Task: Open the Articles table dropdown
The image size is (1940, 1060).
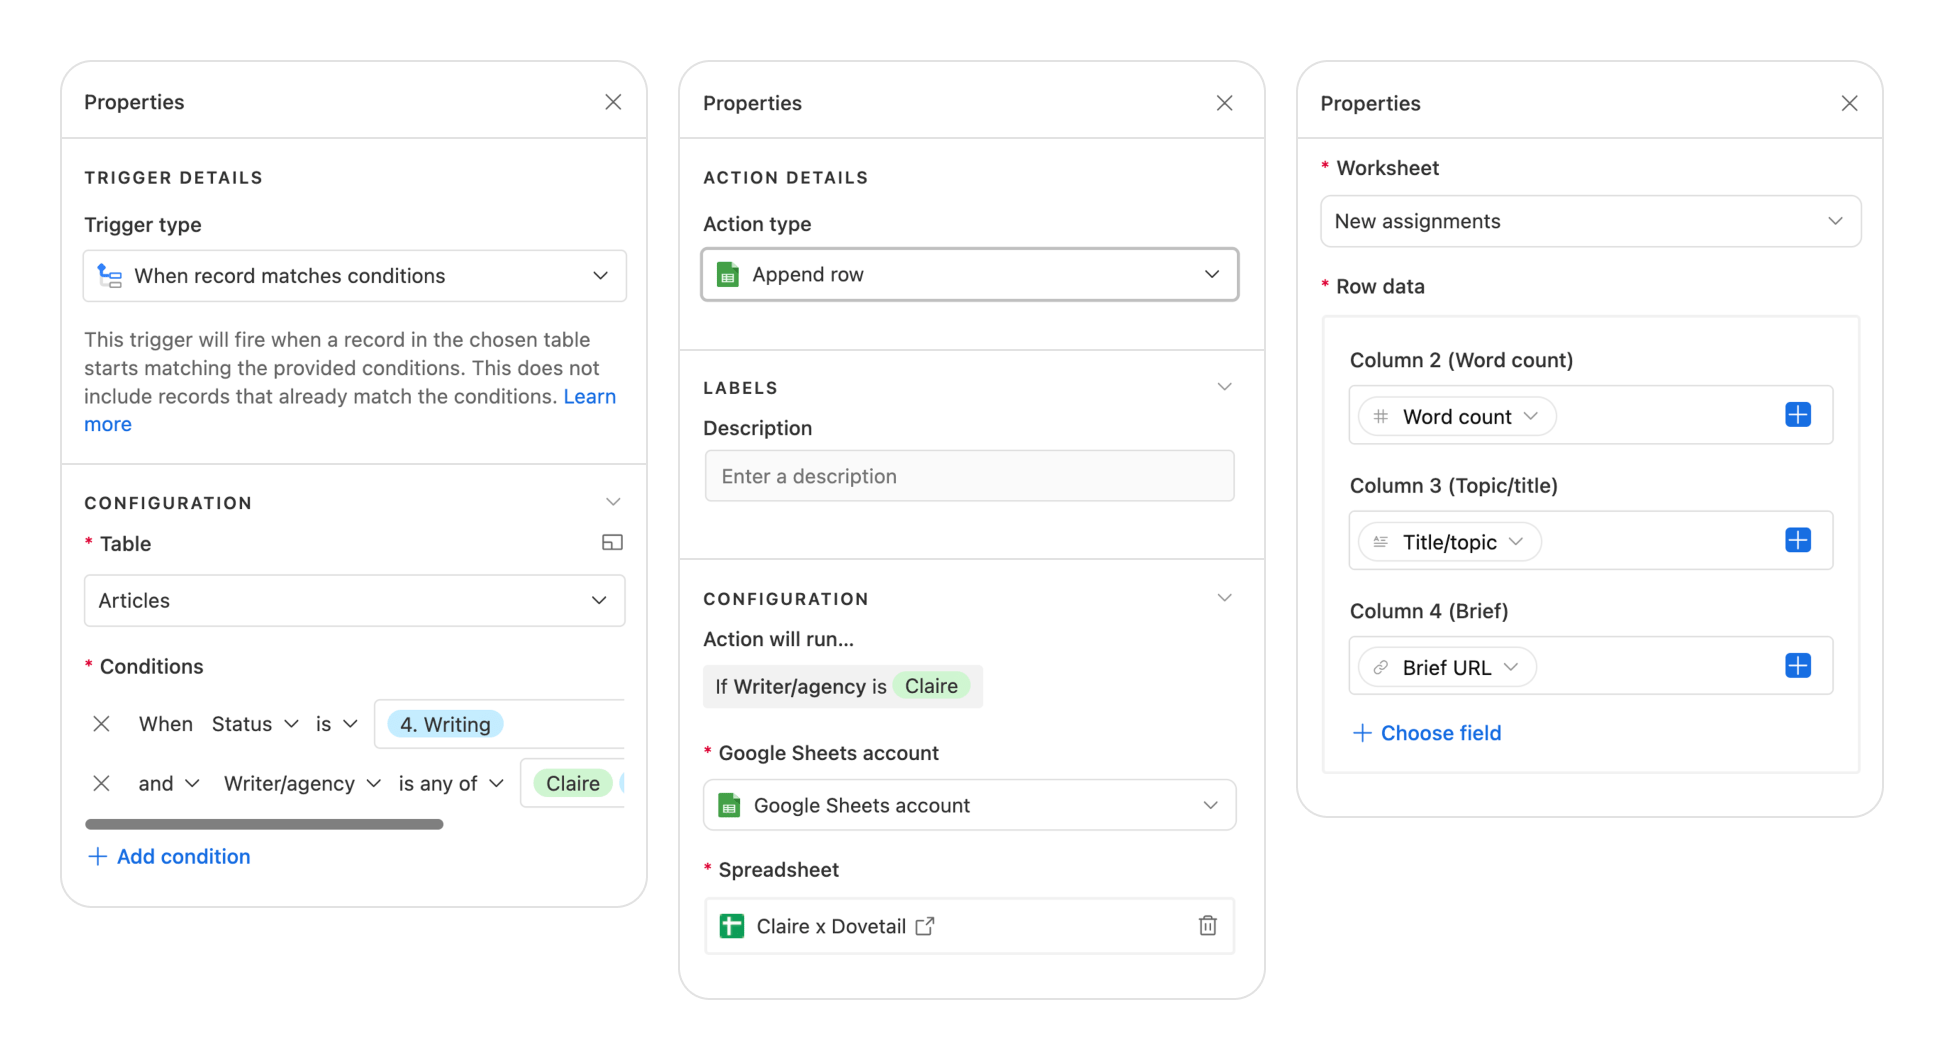Action: coord(354,600)
